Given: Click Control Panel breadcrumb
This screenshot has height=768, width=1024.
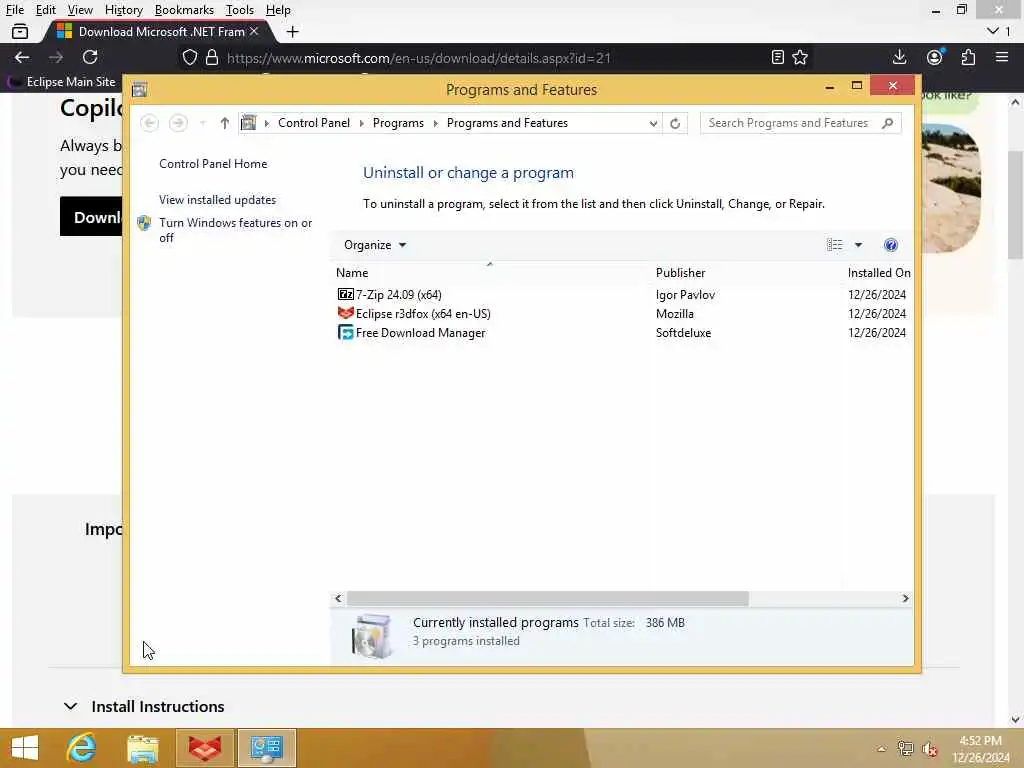Looking at the screenshot, I should pos(313,123).
